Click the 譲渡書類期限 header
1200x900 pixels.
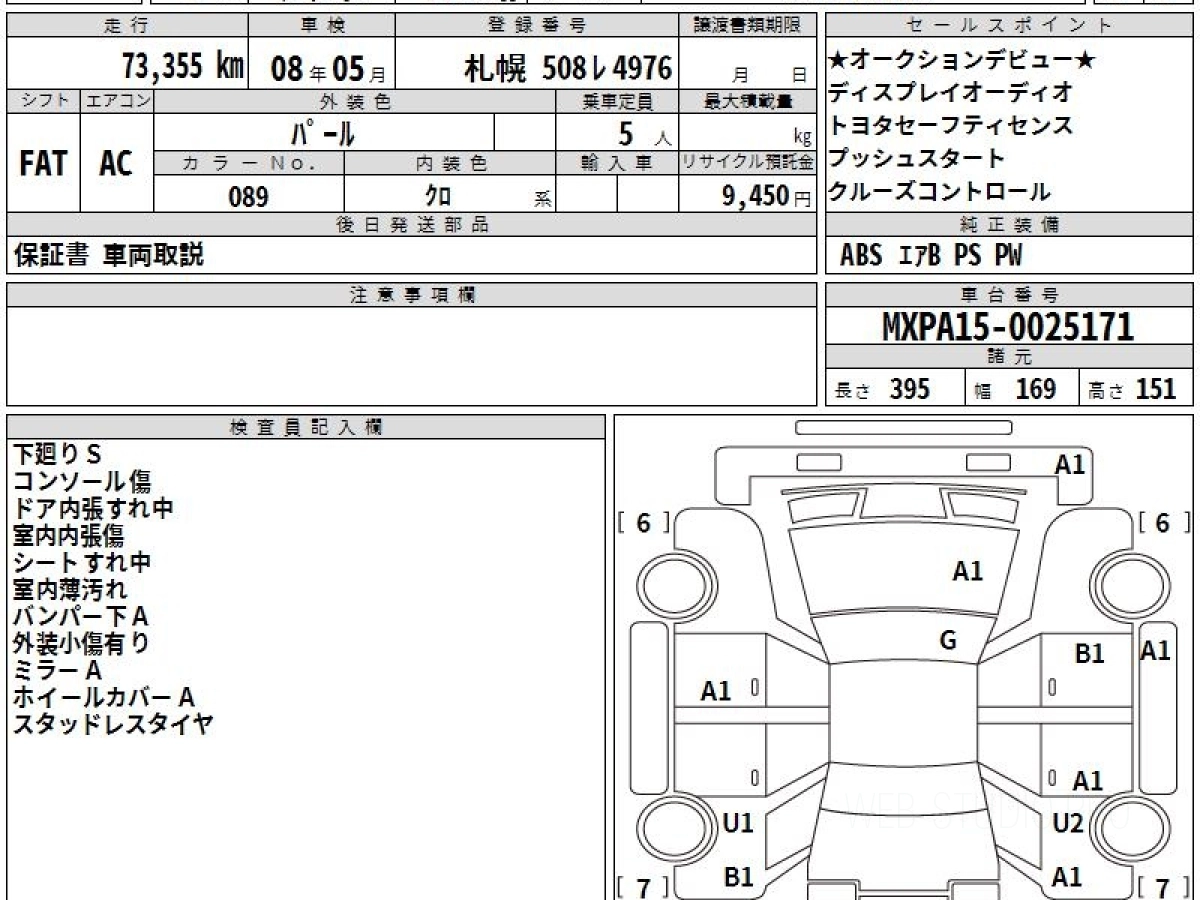tap(748, 26)
